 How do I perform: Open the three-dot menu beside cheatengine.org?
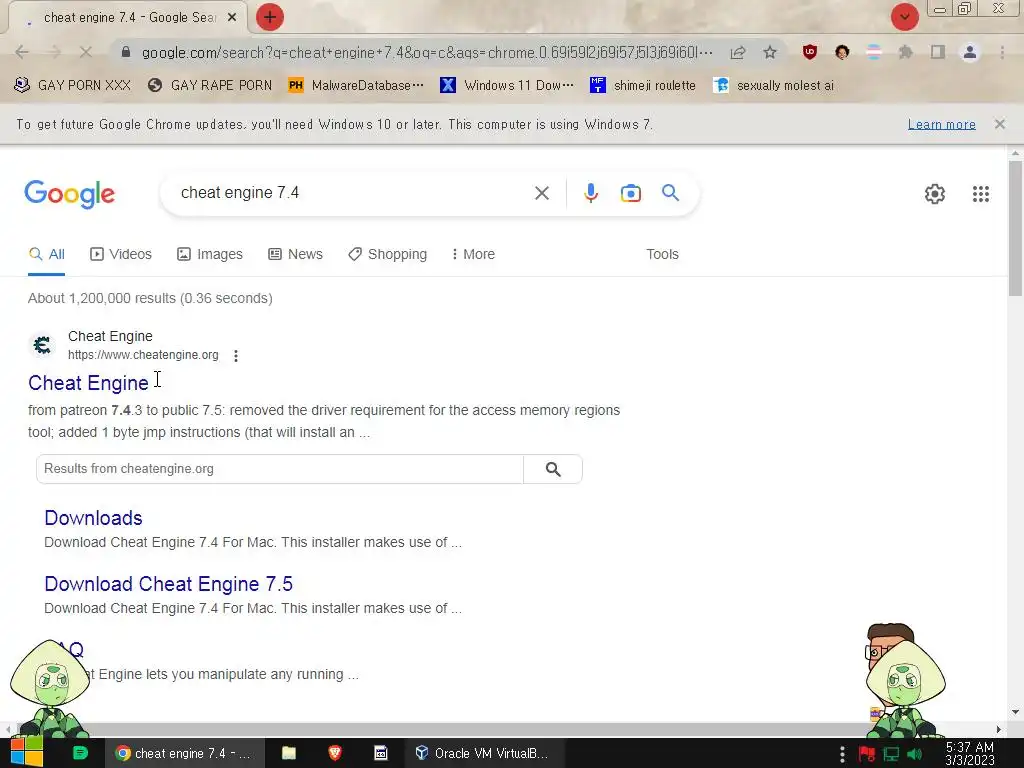(x=236, y=356)
